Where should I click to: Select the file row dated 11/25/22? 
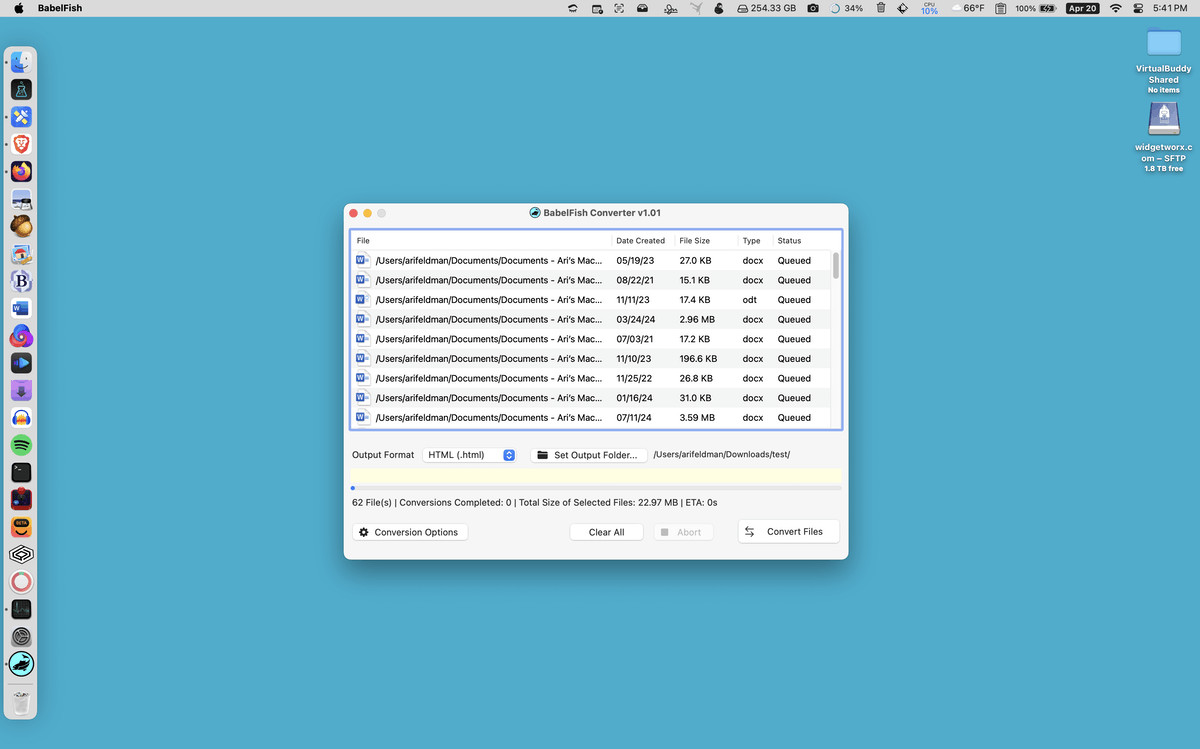click(591, 378)
